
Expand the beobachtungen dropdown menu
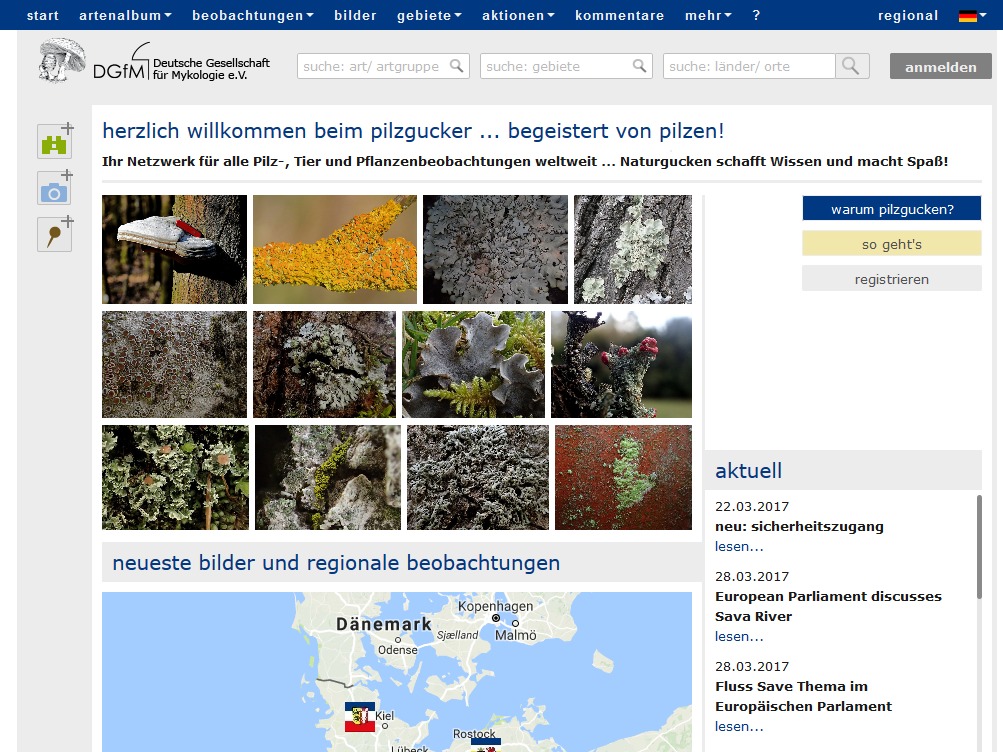coord(252,15)
